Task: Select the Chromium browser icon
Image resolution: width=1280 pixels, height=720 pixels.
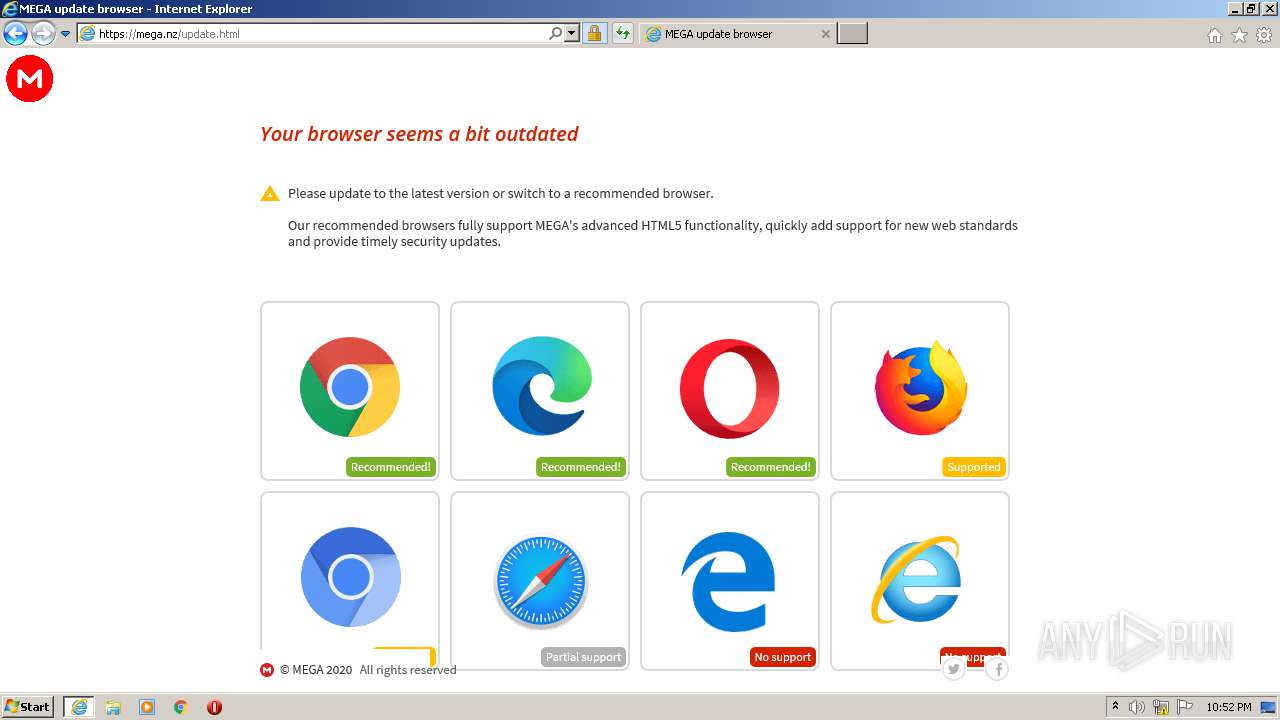Action: 350,577
